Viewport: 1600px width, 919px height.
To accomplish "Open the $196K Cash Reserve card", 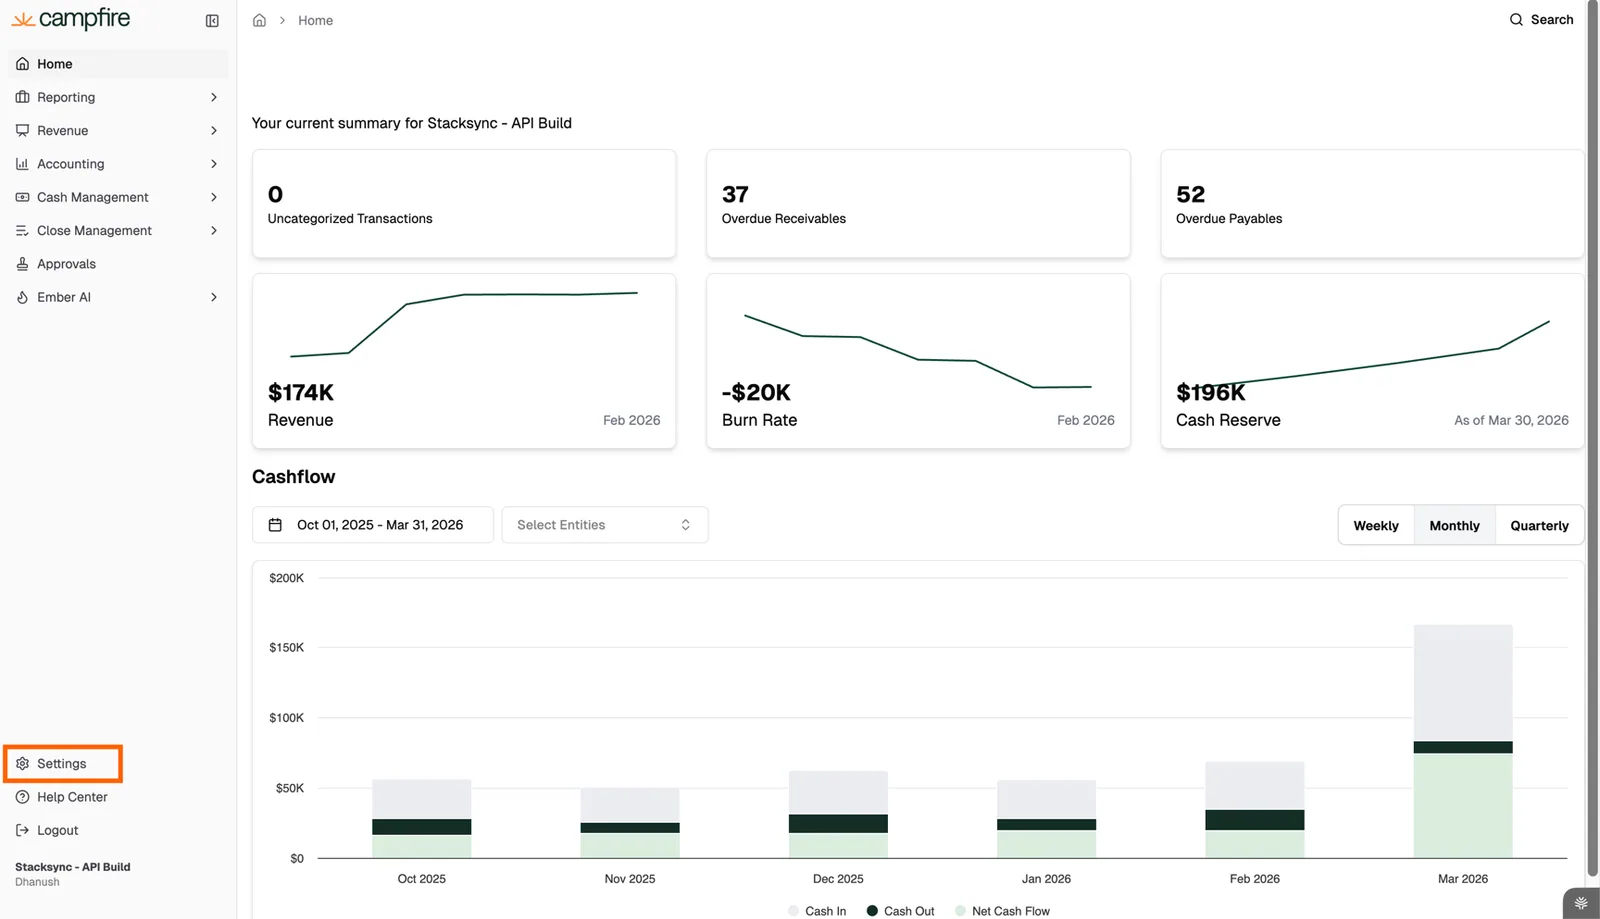I will click(1372, 361).
